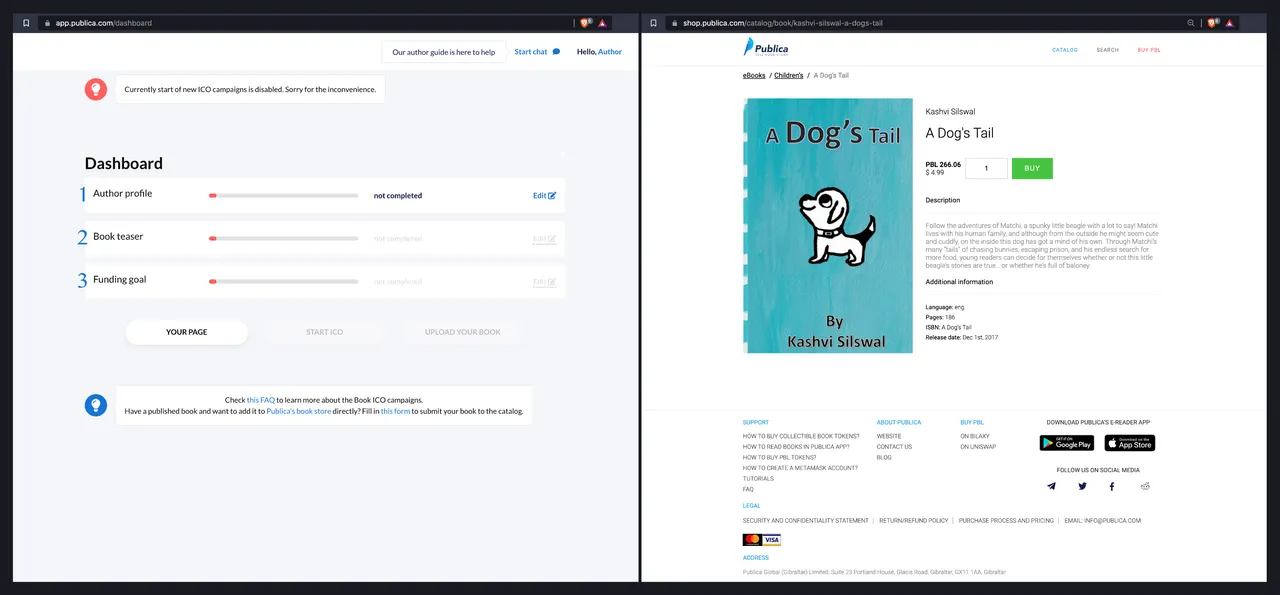Edit the Author profile step

(x=544, y=195)
